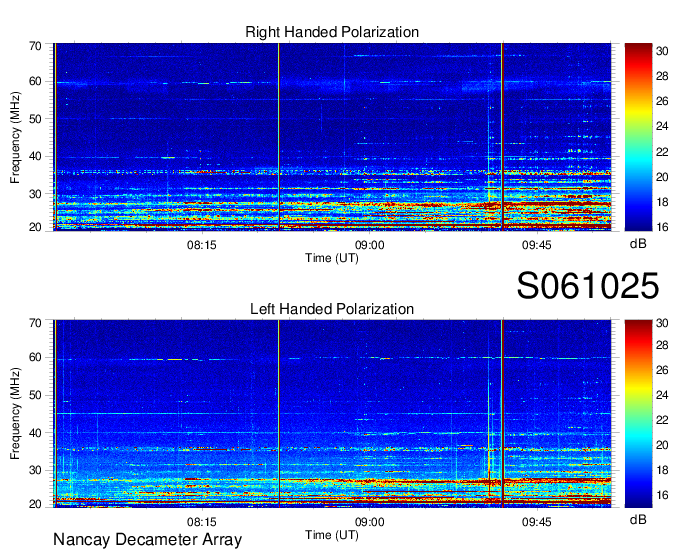Click the 22 dB tick on the lower colorbar

click(662, 420)
